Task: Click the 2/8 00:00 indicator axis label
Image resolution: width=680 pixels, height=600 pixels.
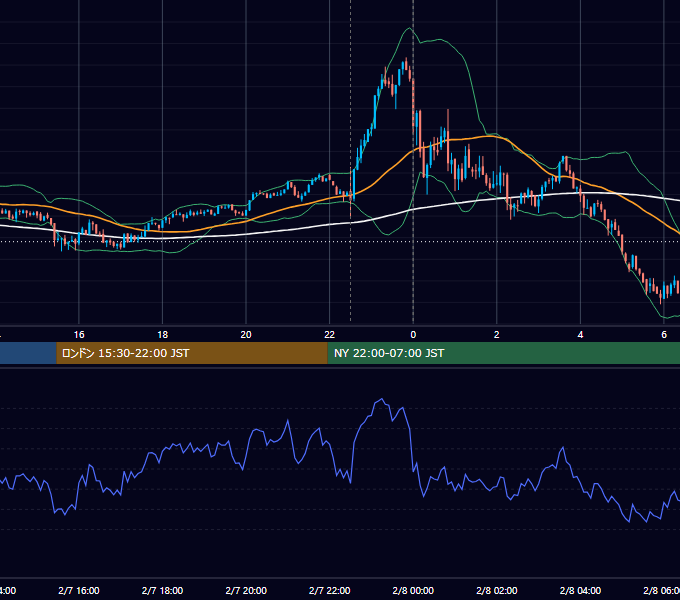Action: (x=413, y=590)
